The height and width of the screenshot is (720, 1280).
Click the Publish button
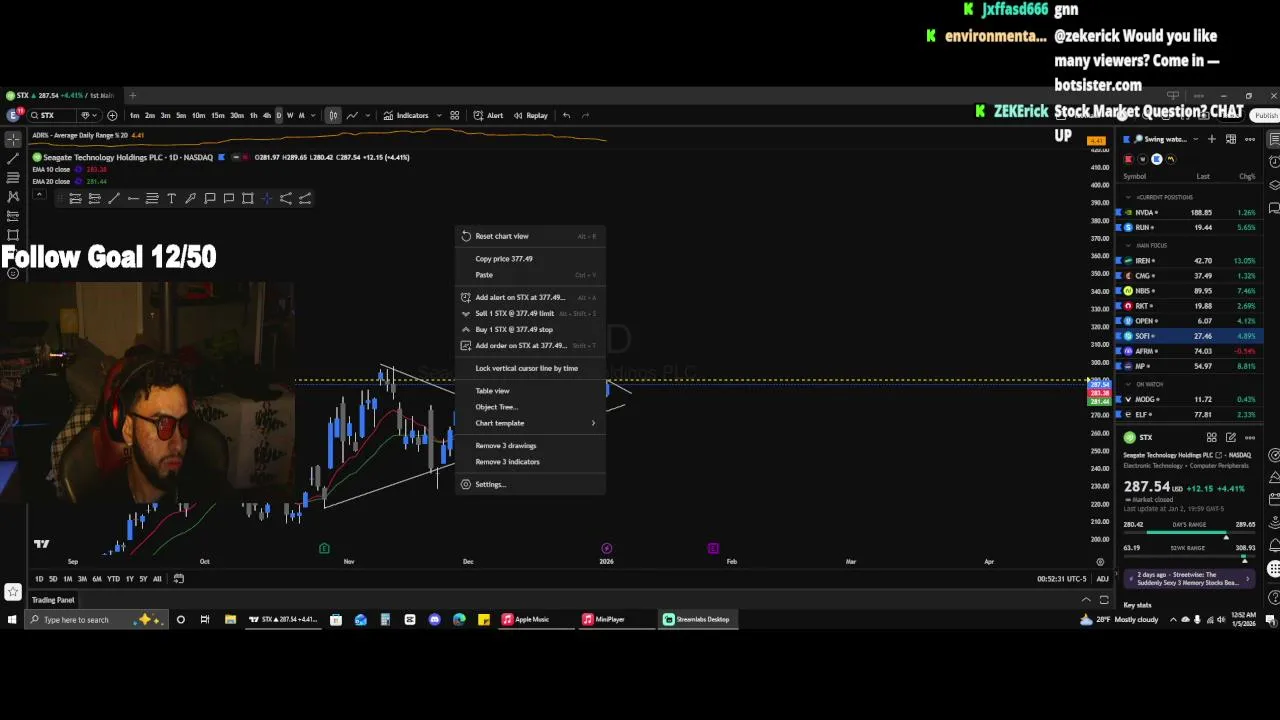pyautogui.click(x=1266, y=115)
